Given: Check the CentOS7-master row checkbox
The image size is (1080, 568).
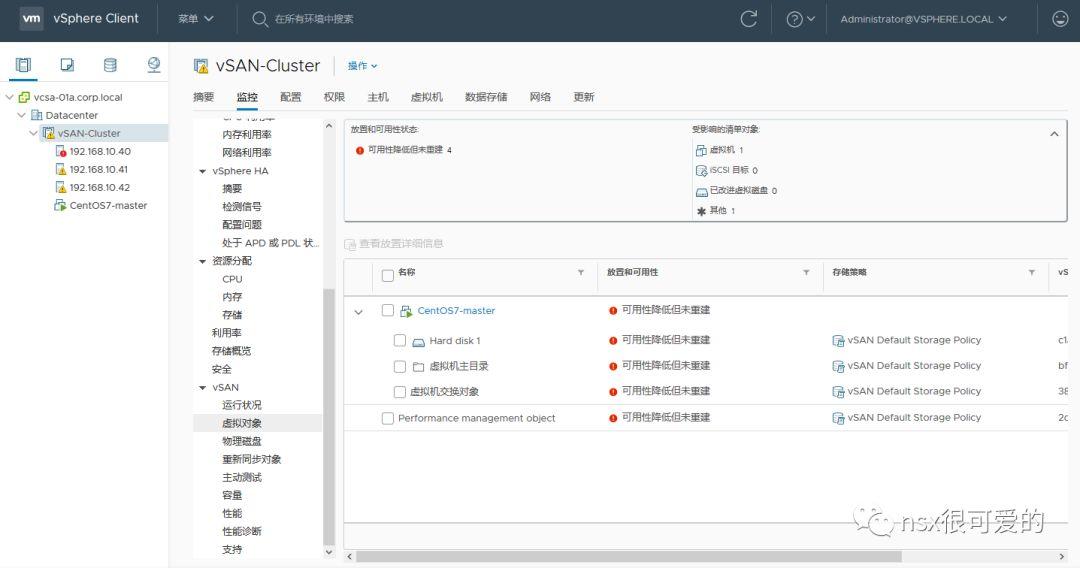Looking at the screenshot, I should [388, 311].
